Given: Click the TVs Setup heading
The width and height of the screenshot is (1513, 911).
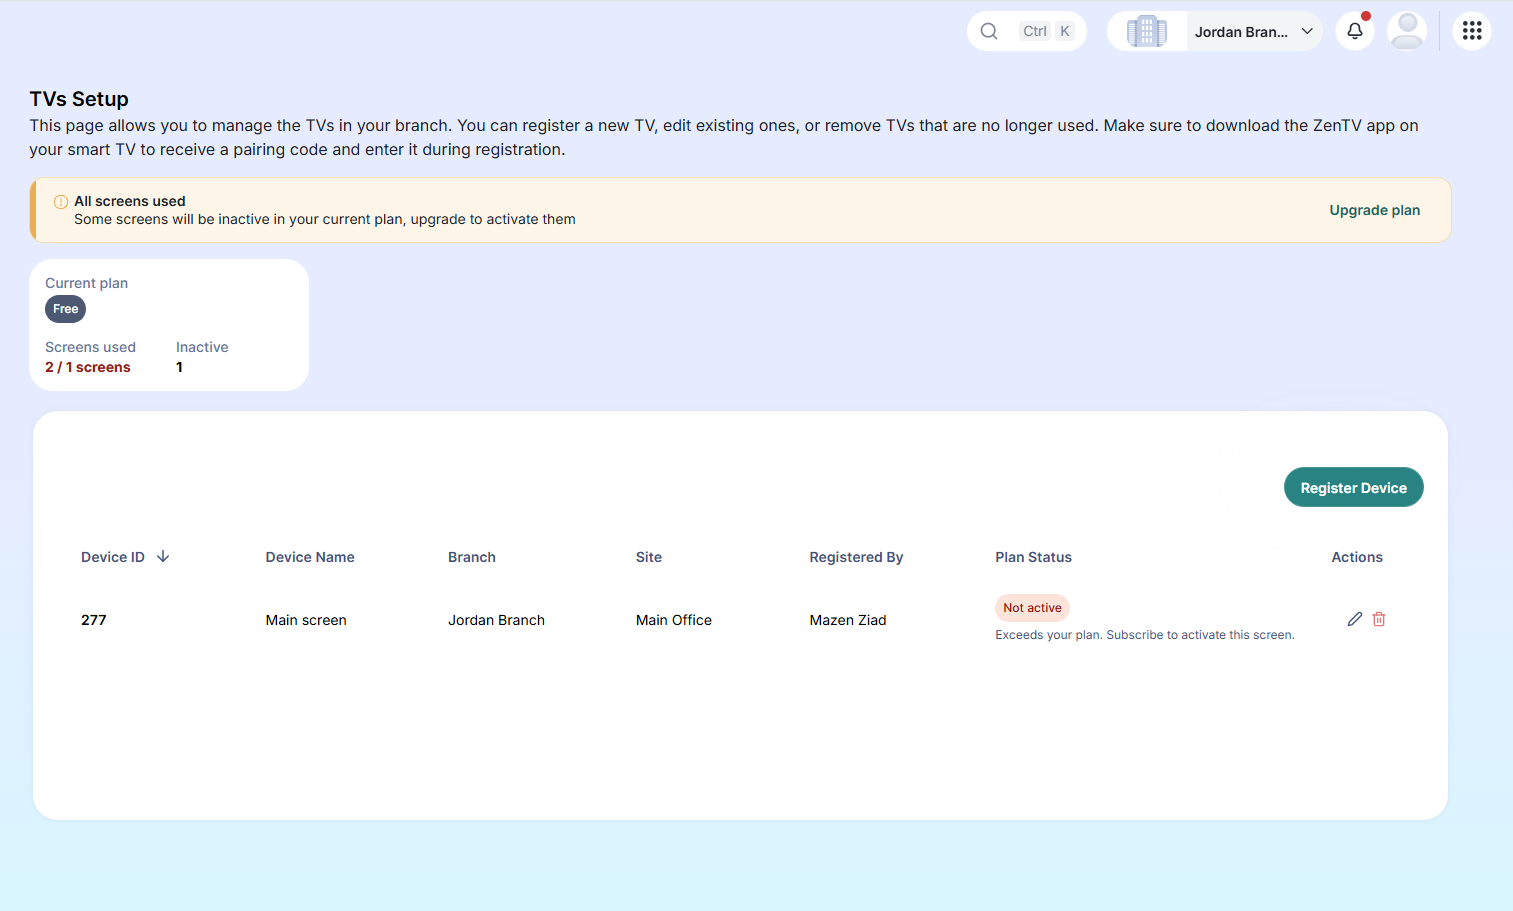Looking at the screenshot, I should pos(79,99).
